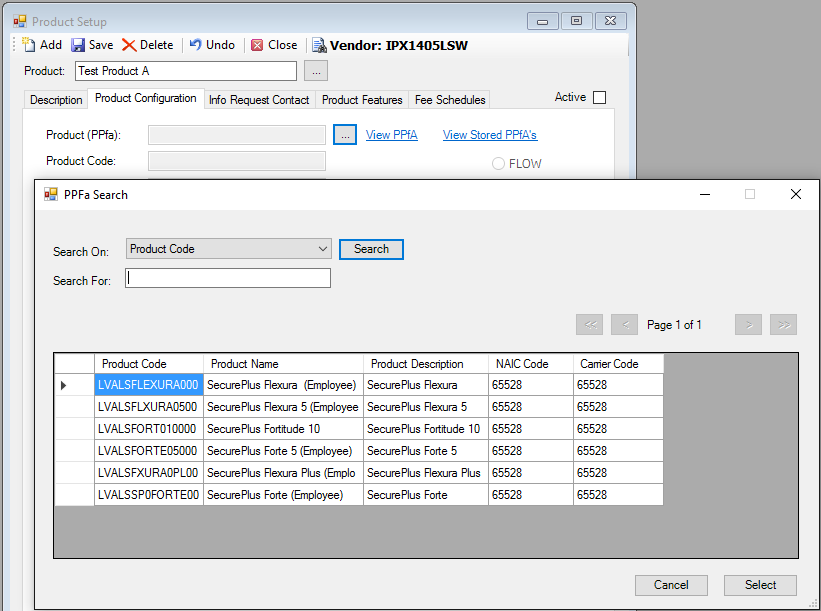Click the Undo arrow icon
This screenshot has height=611, width=821.
pos(196,45)
